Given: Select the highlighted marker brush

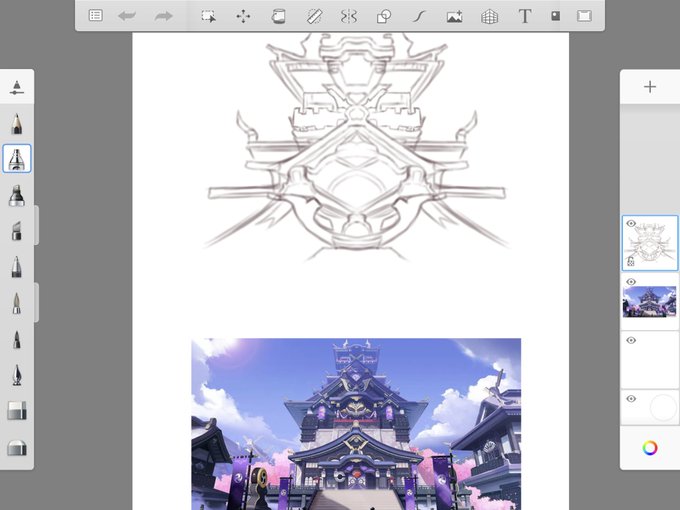Looking at the screenshot, I should point(17,159).
